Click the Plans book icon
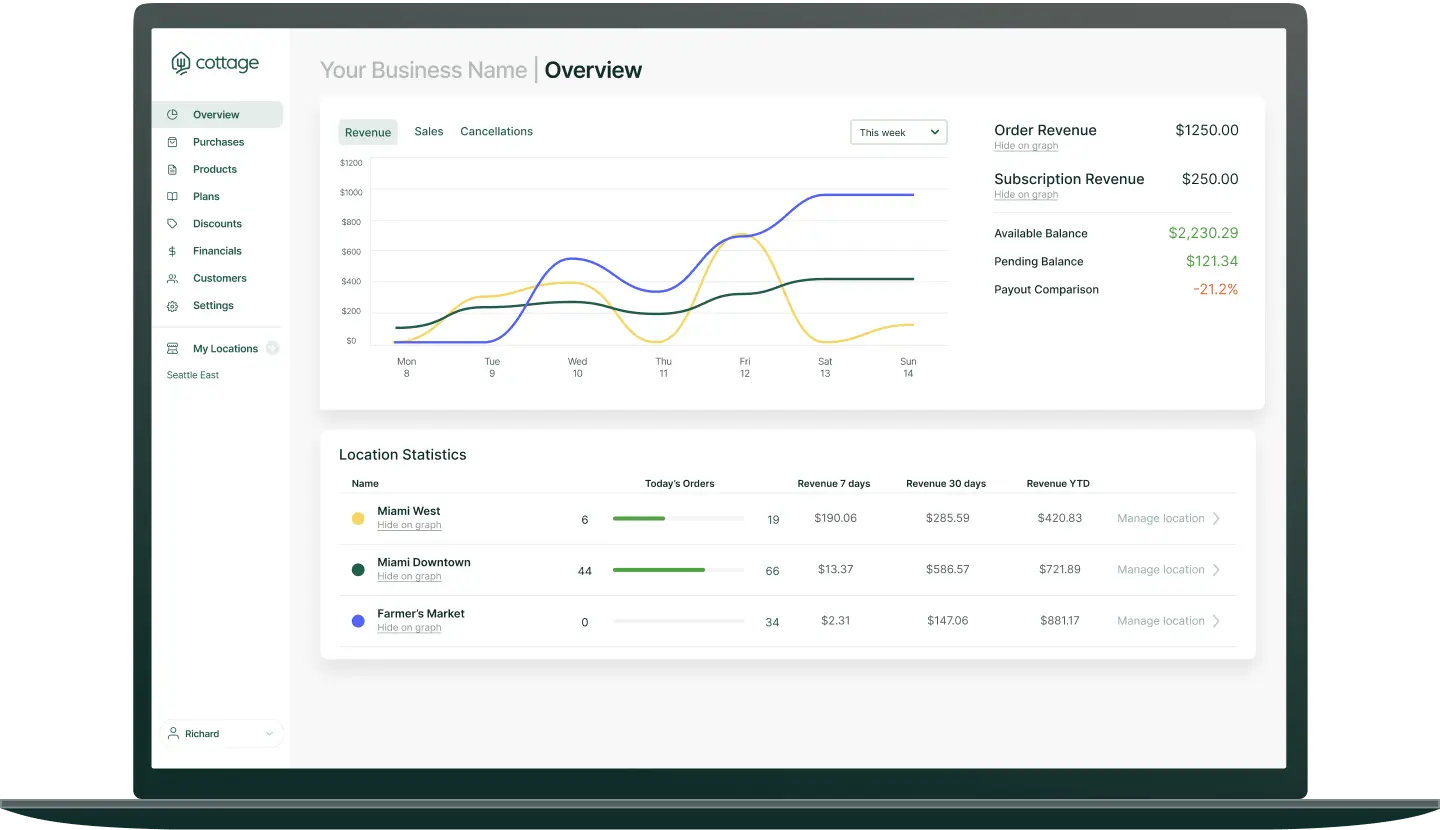Screen dimensions: 1440x830 pyautogui.click(x=172, y=197)
